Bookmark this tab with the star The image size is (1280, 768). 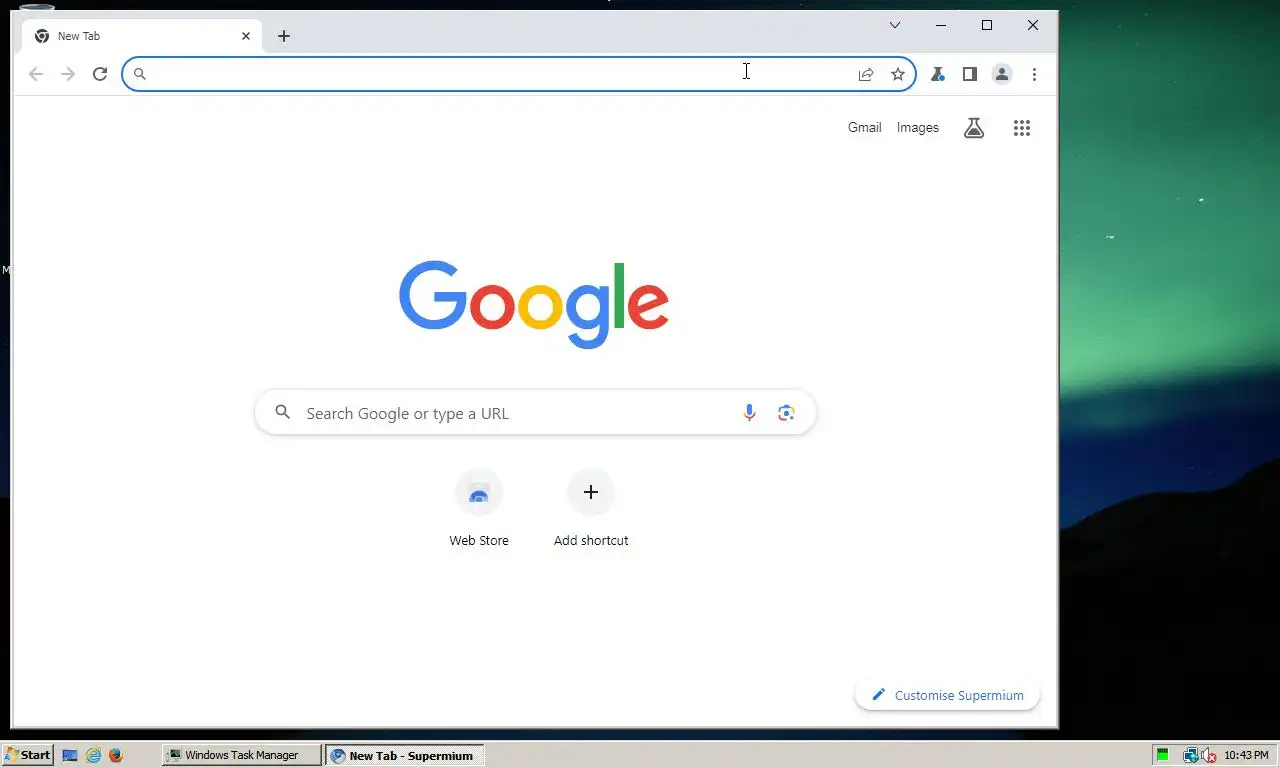[898, 74]
